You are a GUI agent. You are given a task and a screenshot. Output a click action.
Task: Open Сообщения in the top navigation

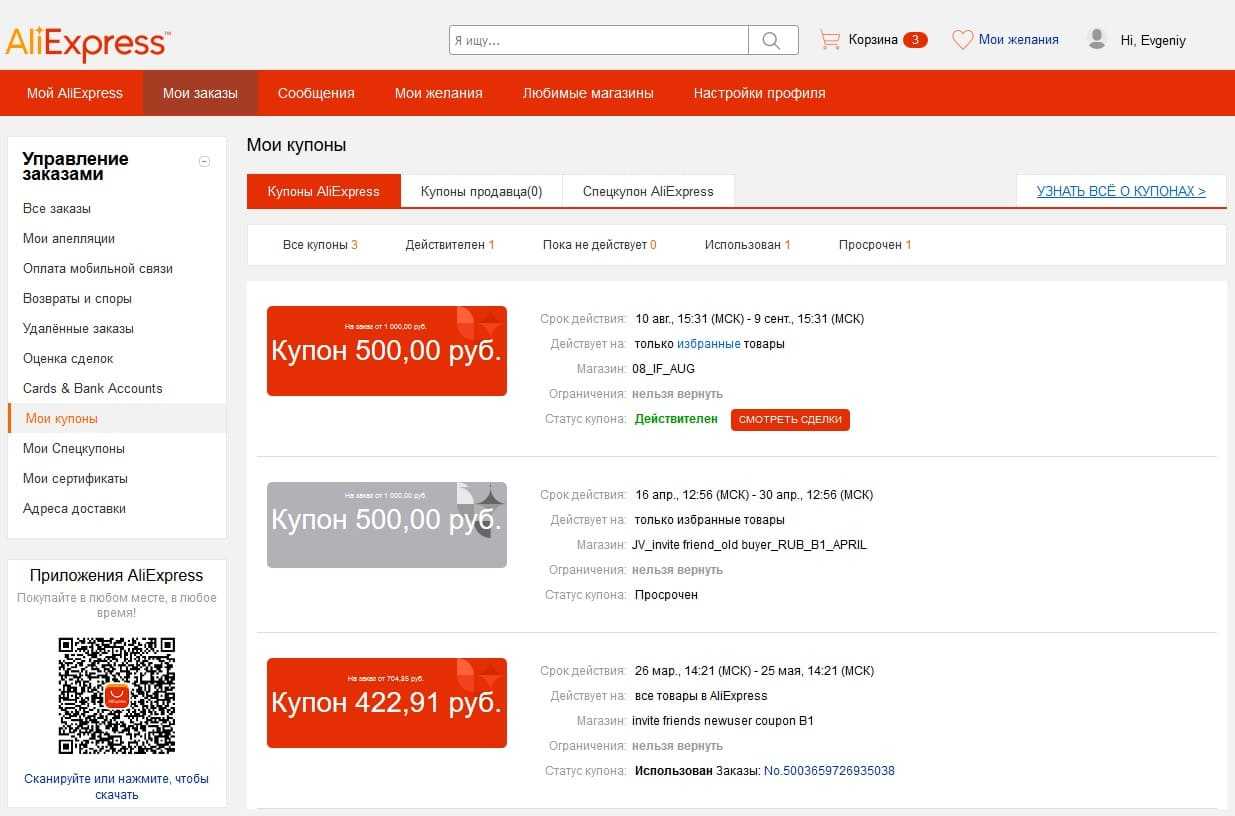(316, 93)
